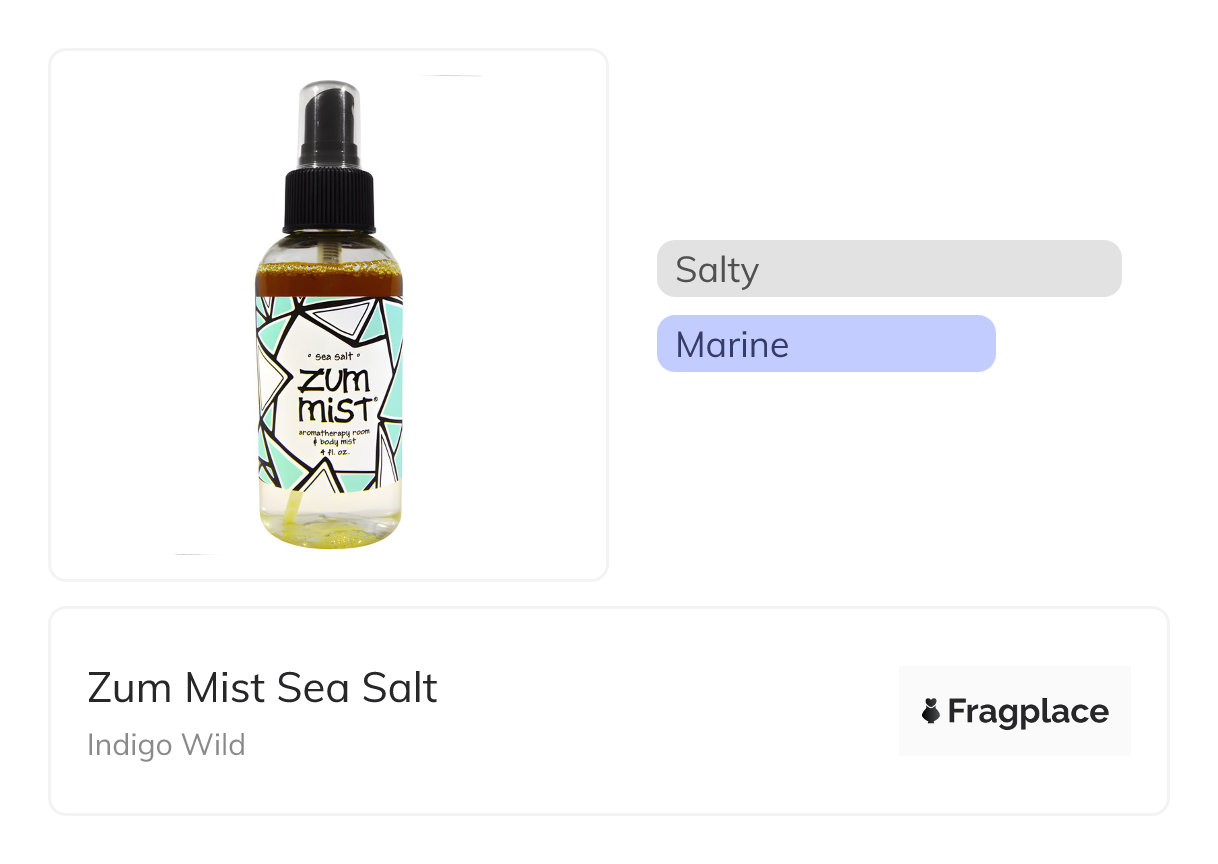Viewport: 1218px width, 864px height.
Task: Click the yellow dip tube at bottle bottom
Action: click(290, 512)
